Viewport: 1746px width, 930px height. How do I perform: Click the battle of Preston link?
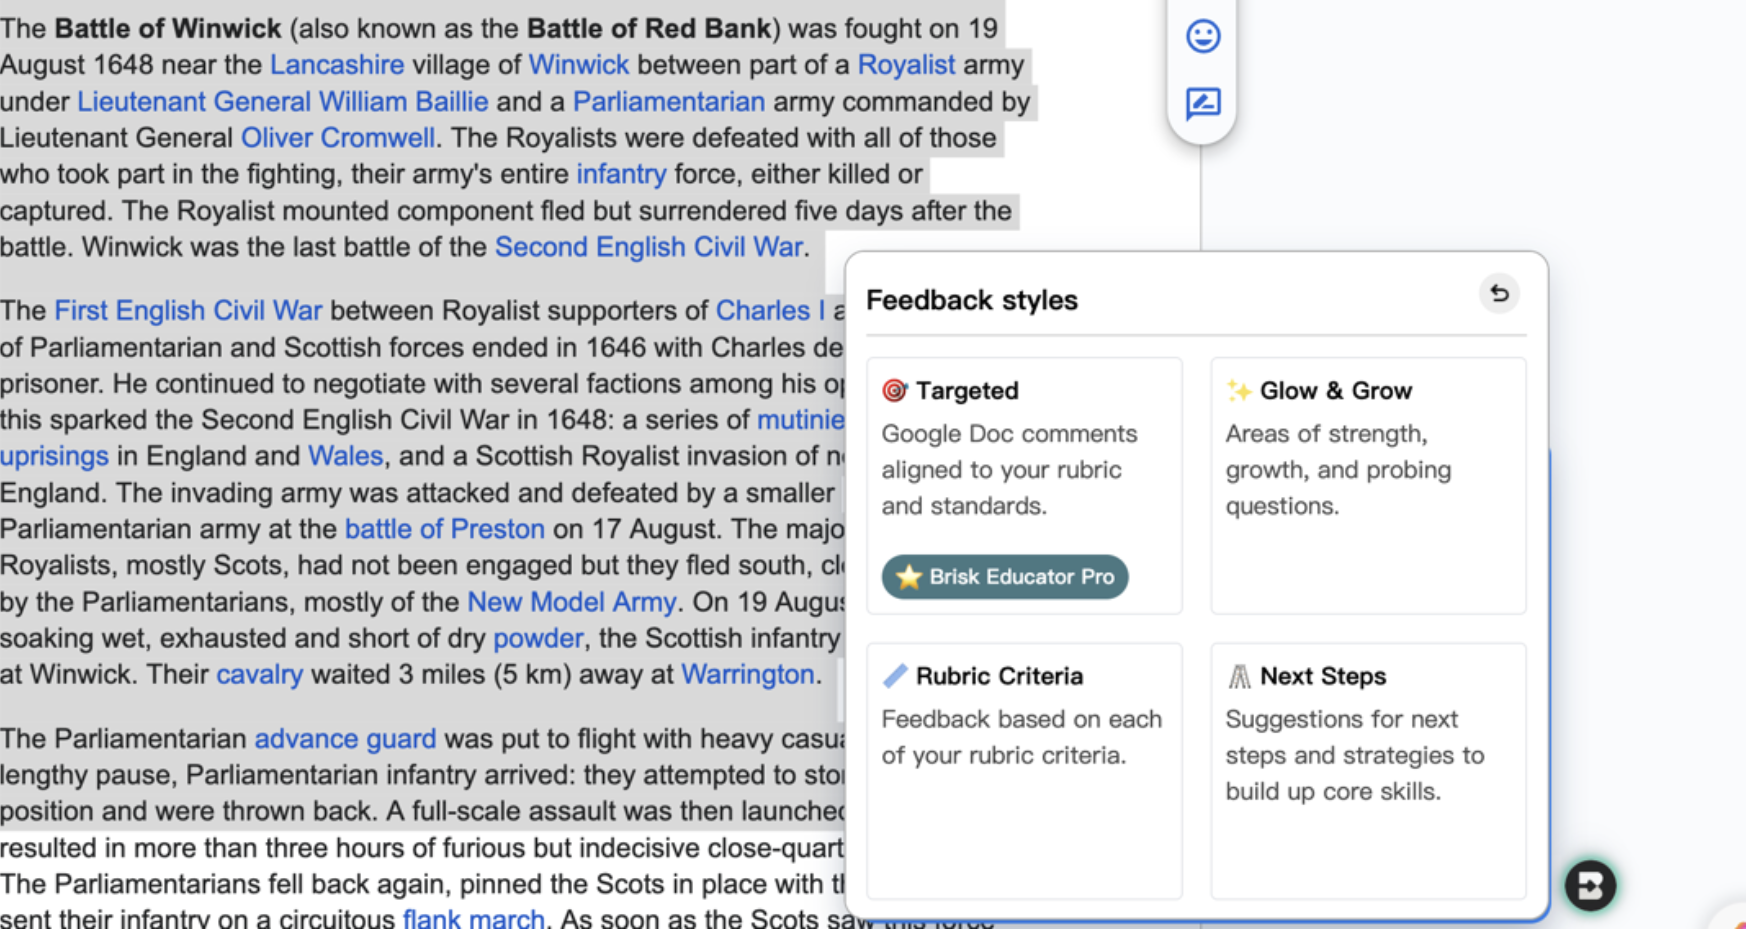(445, 529)
